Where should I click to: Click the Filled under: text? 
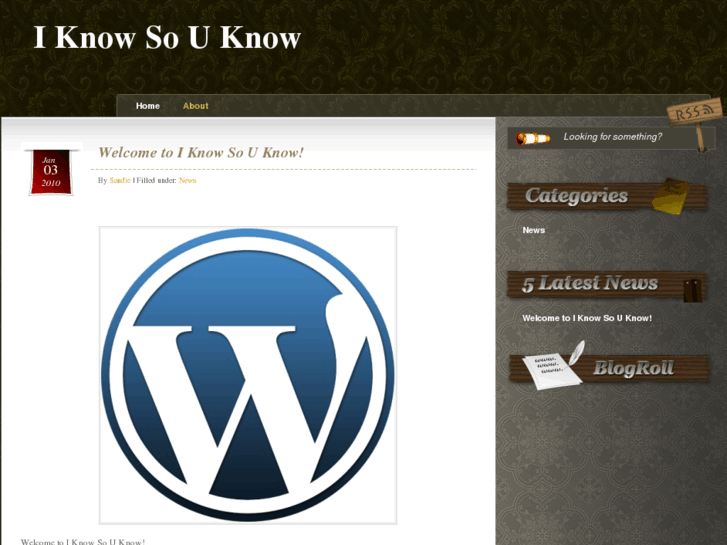pyautogui.click(x=156, y=180)
